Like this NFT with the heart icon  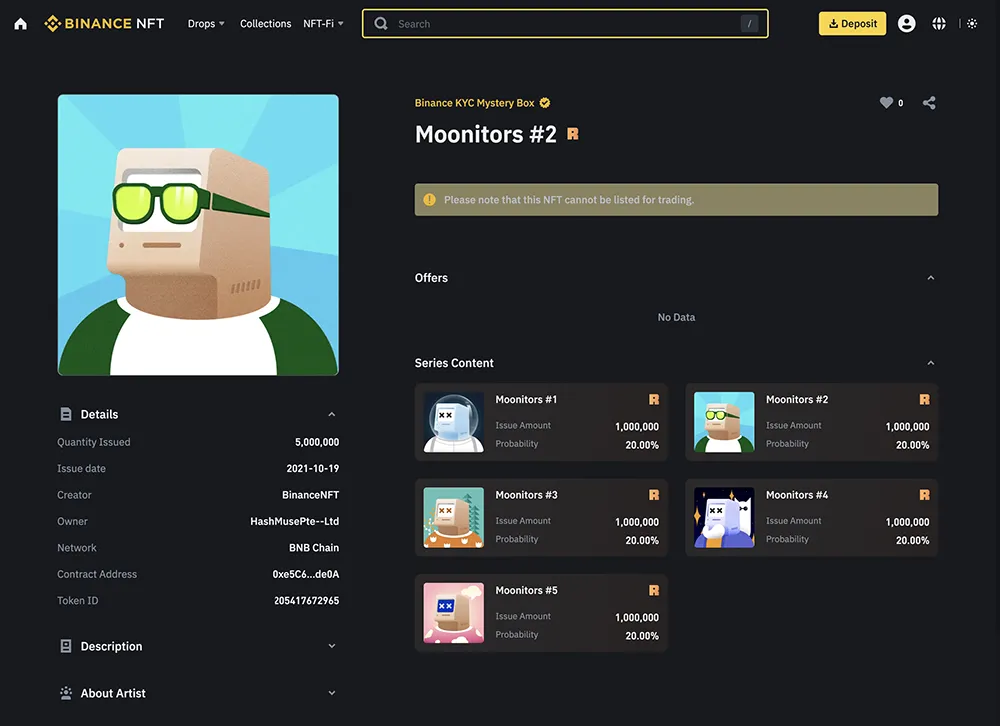[x=886, y=102]
